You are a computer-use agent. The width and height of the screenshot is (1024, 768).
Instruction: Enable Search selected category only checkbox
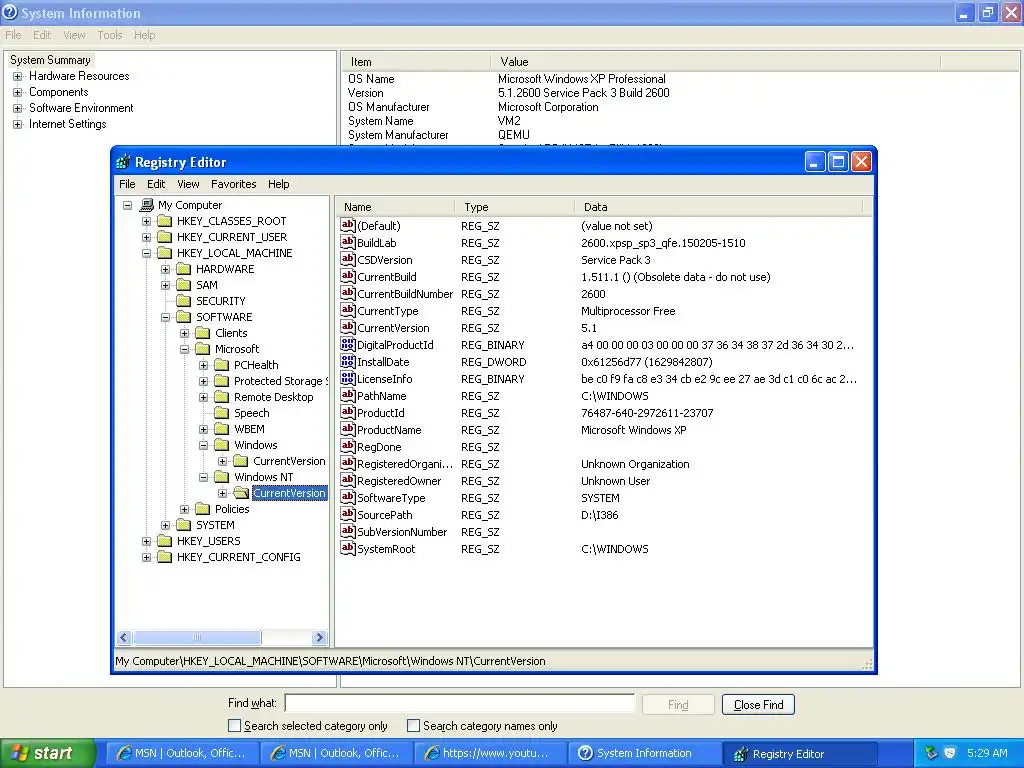pos(234,725)
